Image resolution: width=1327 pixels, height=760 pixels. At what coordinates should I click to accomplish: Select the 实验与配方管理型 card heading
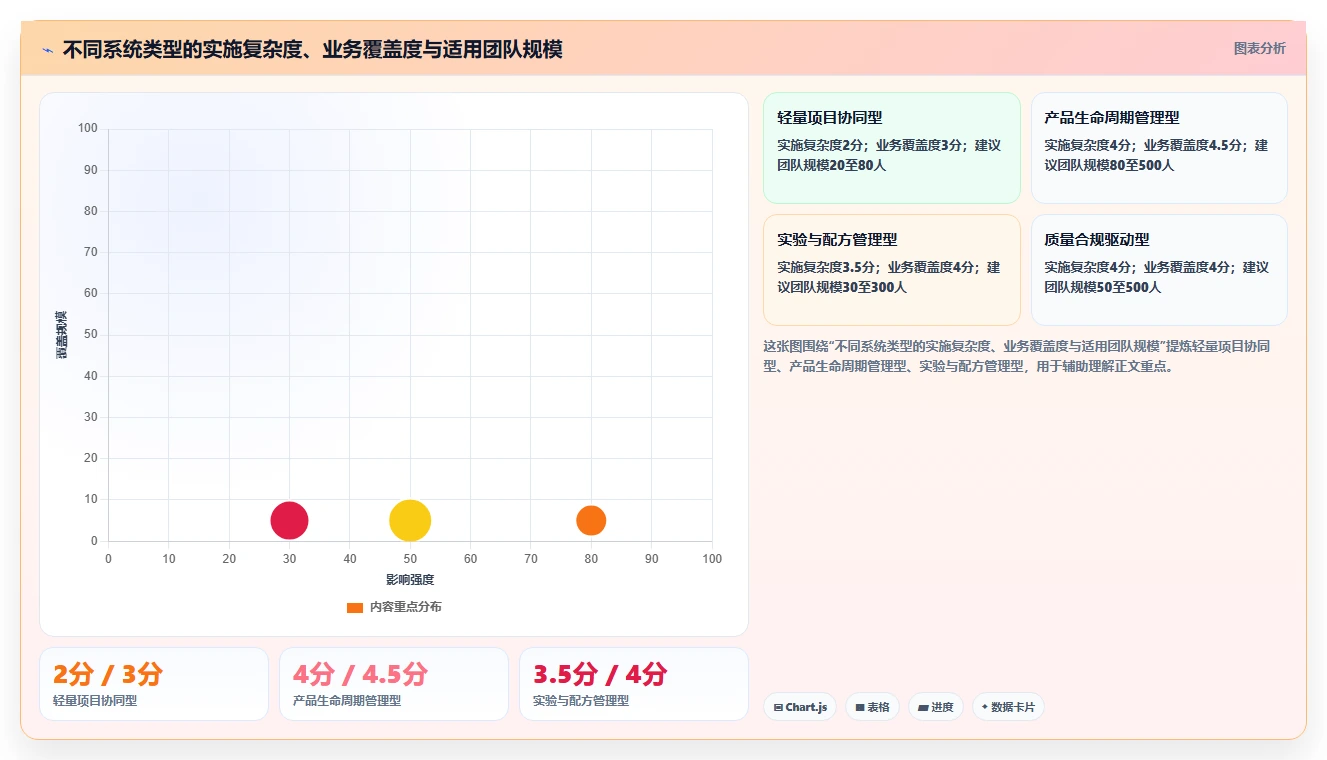837,240
